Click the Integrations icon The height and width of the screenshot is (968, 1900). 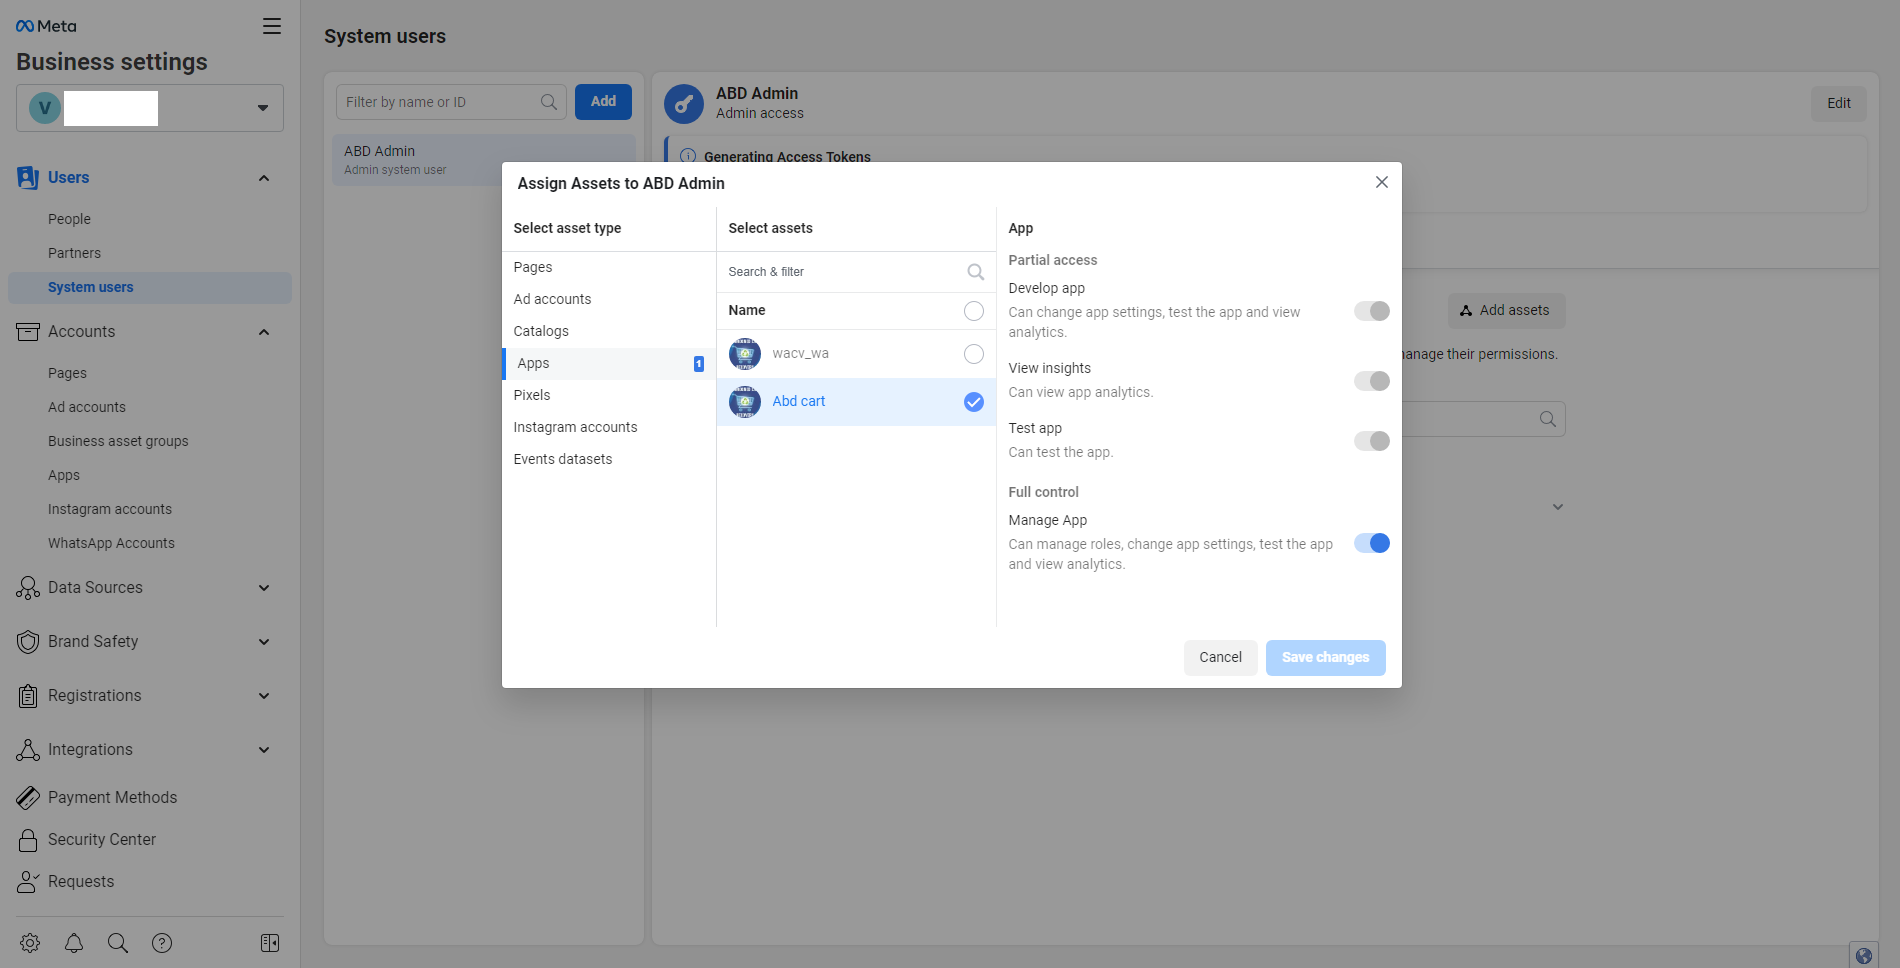(28, 750)
